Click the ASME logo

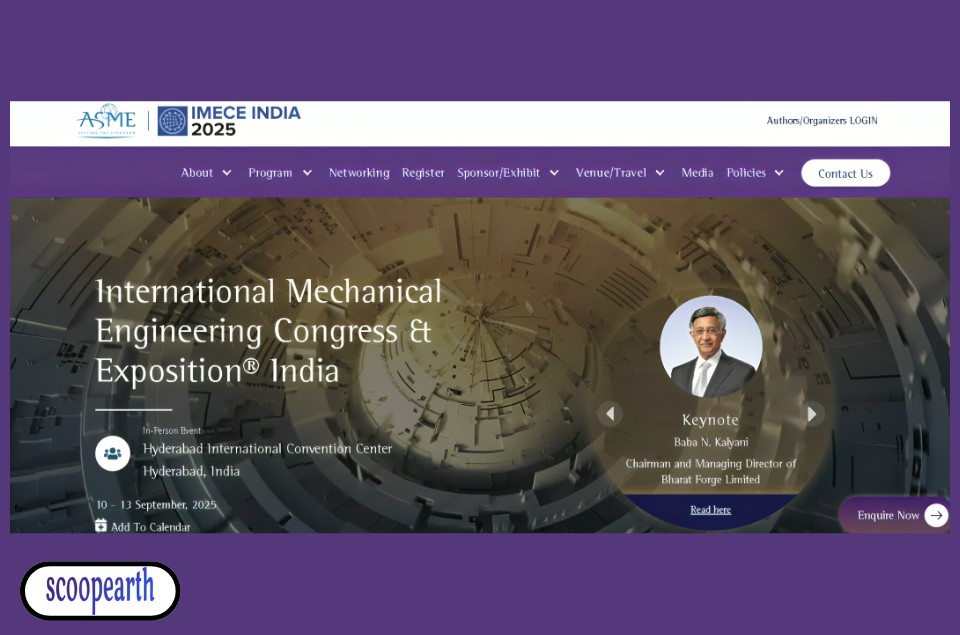(x=106, y=121)
